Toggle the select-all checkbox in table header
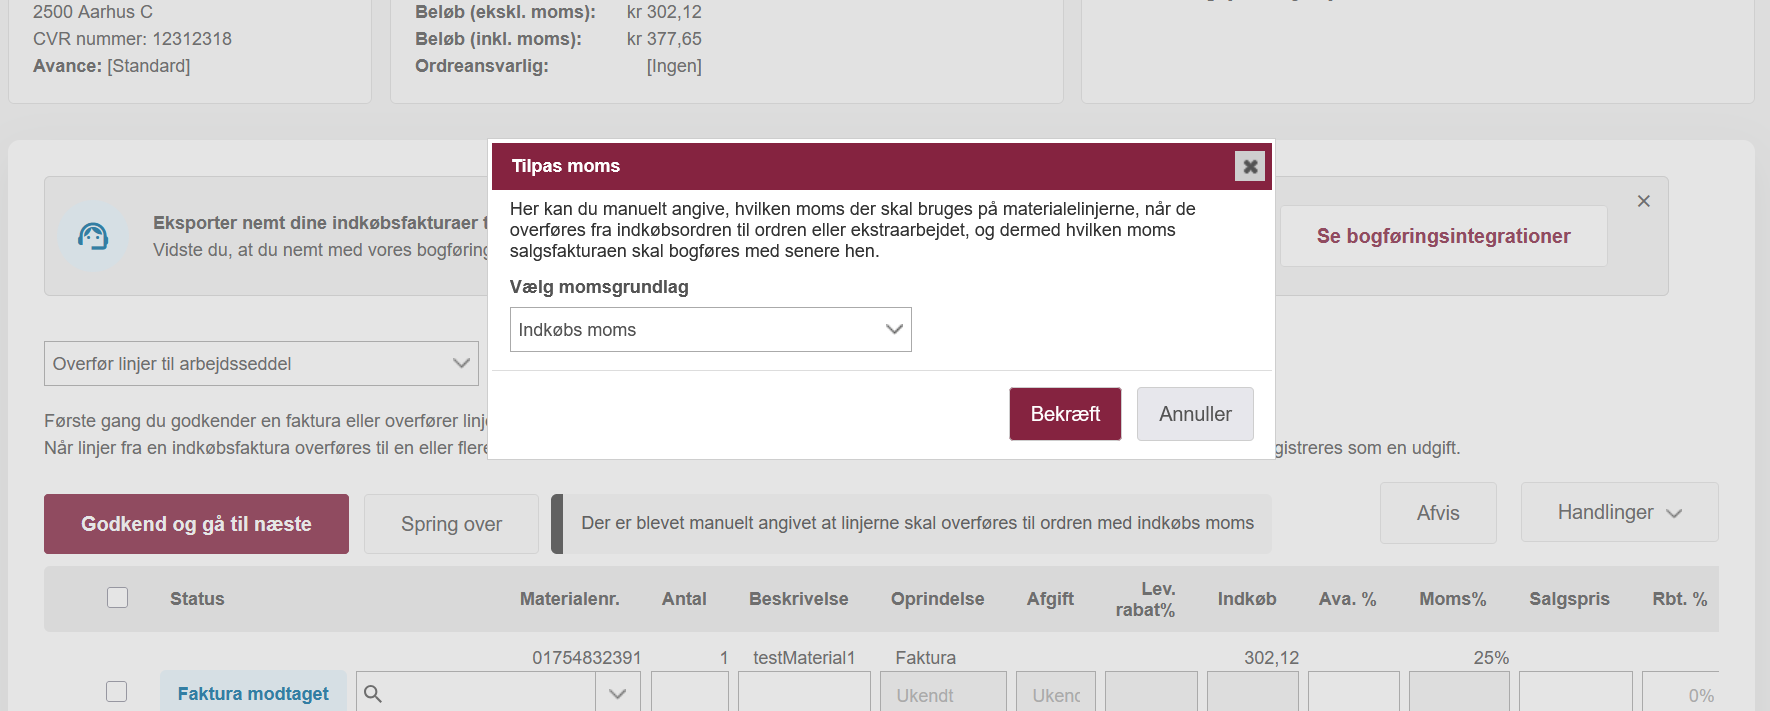This screenshot has width=1770, height=711. click(118, 598)
